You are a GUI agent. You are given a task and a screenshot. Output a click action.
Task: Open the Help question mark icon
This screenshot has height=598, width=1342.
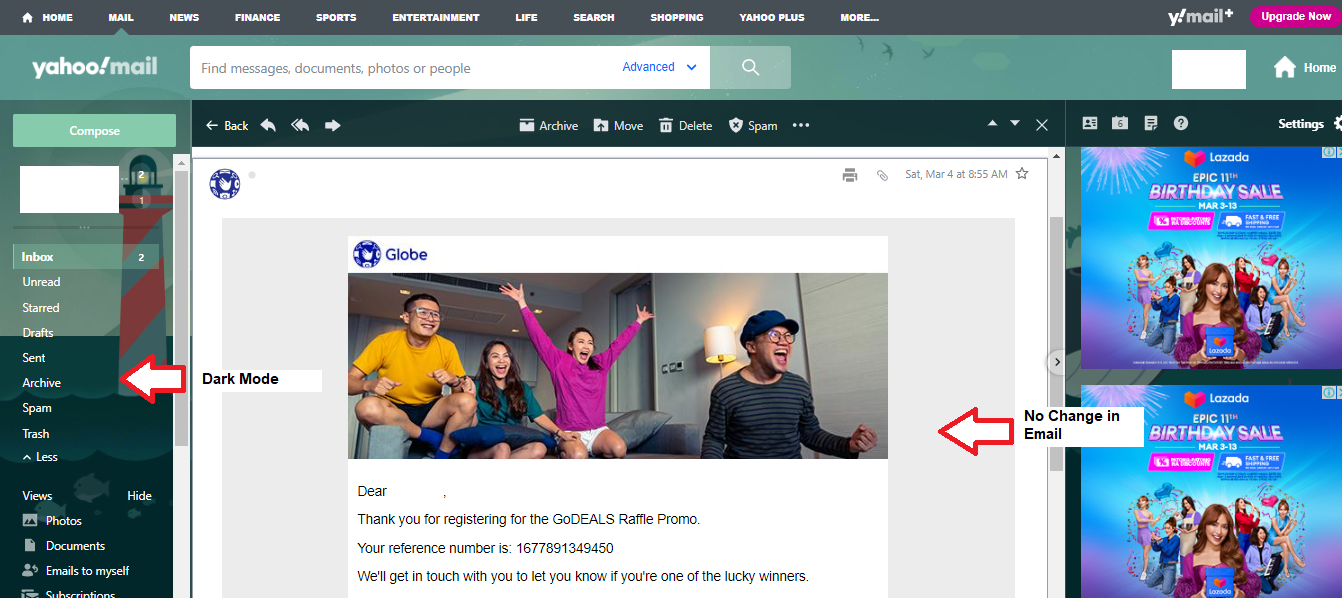point(1181,123)
